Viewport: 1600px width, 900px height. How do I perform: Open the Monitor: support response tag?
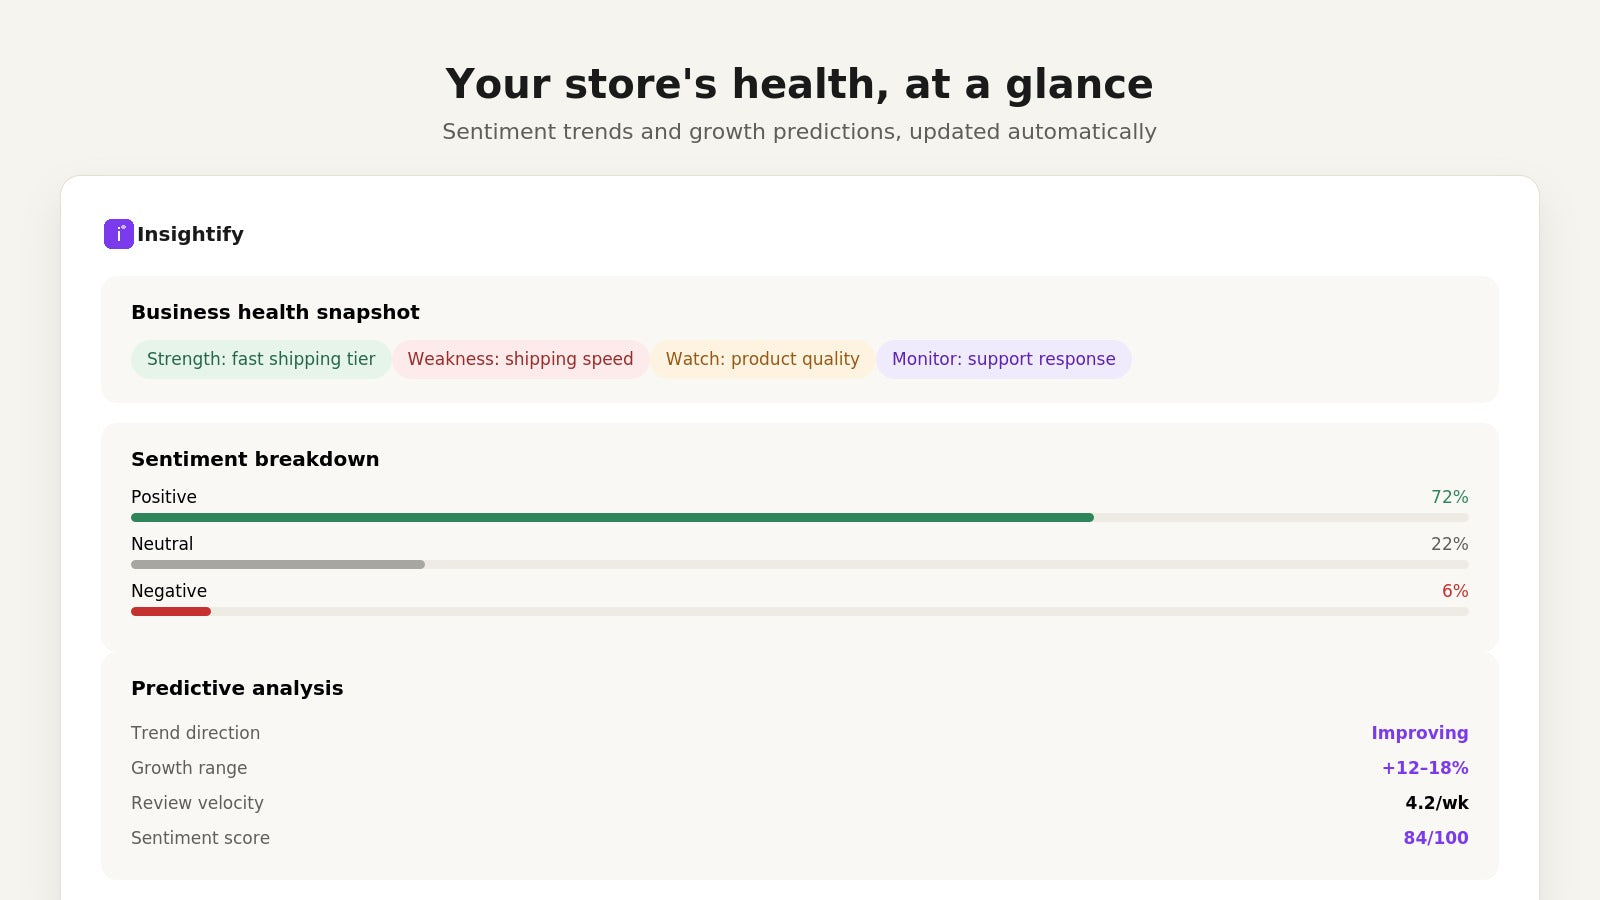coord(1004,359)
